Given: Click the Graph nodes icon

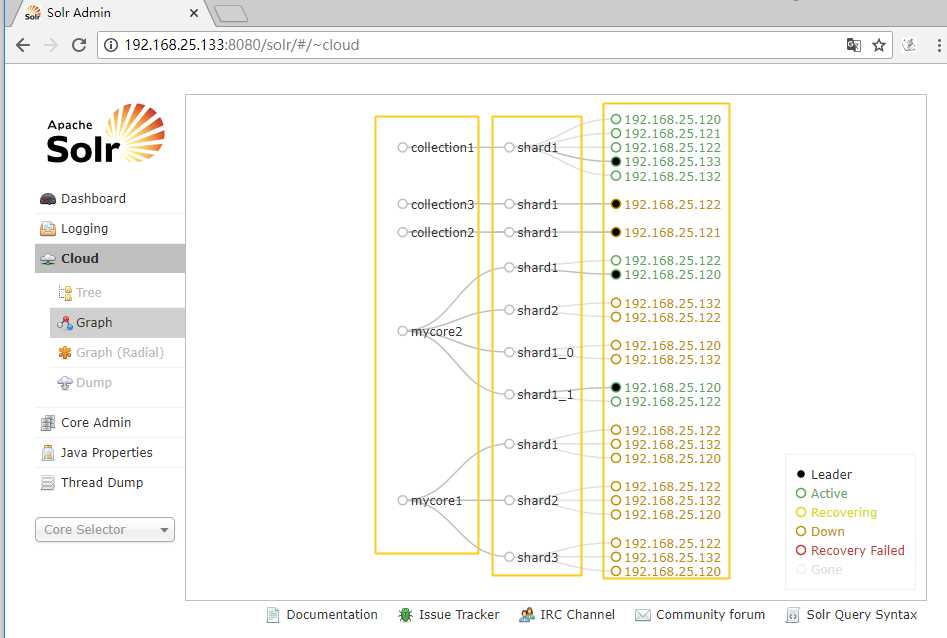Looking at the screenshot, I should [65, 323].
